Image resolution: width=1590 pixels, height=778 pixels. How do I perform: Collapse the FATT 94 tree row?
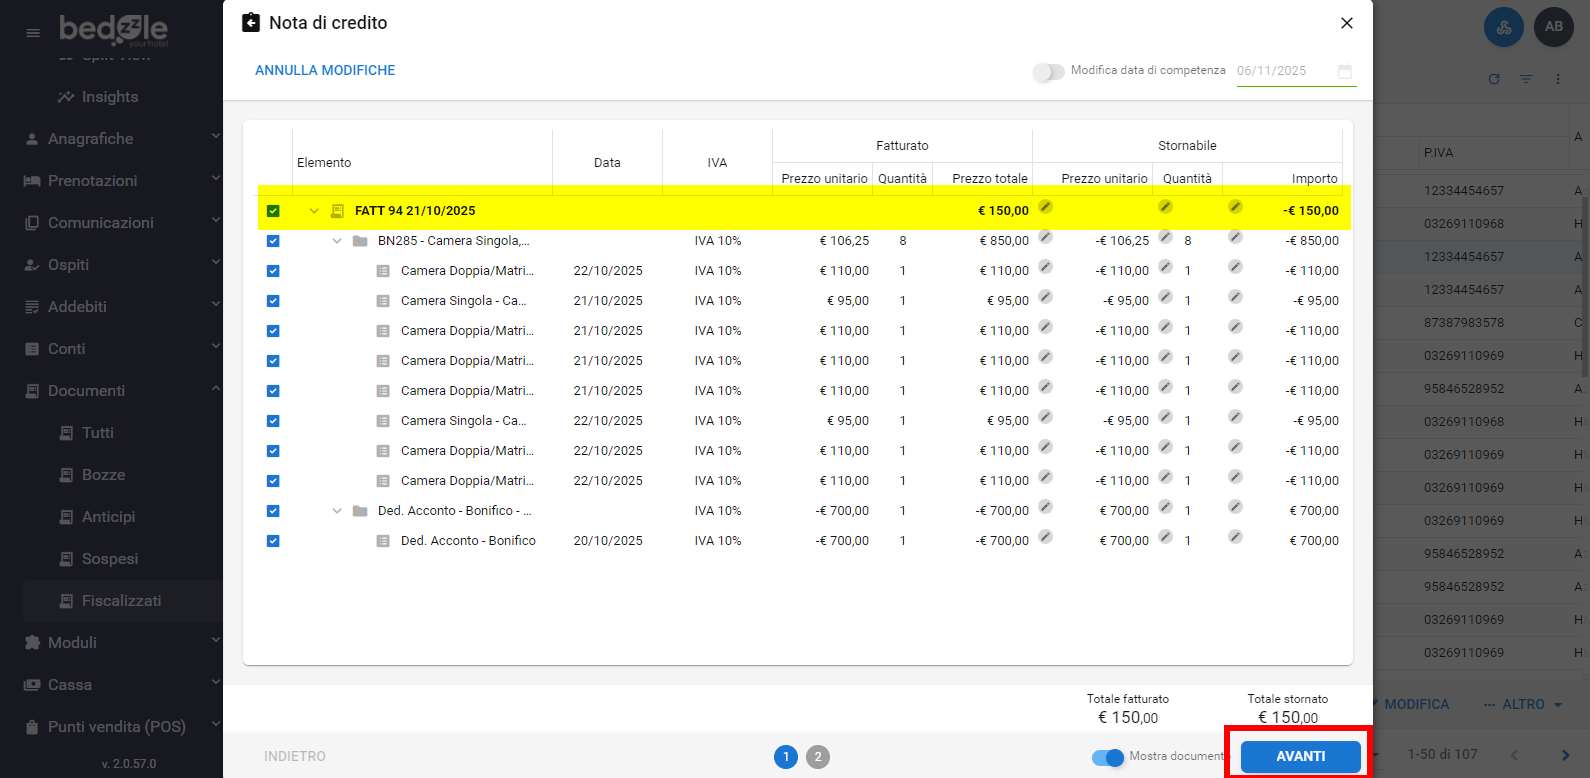(314, 211)
